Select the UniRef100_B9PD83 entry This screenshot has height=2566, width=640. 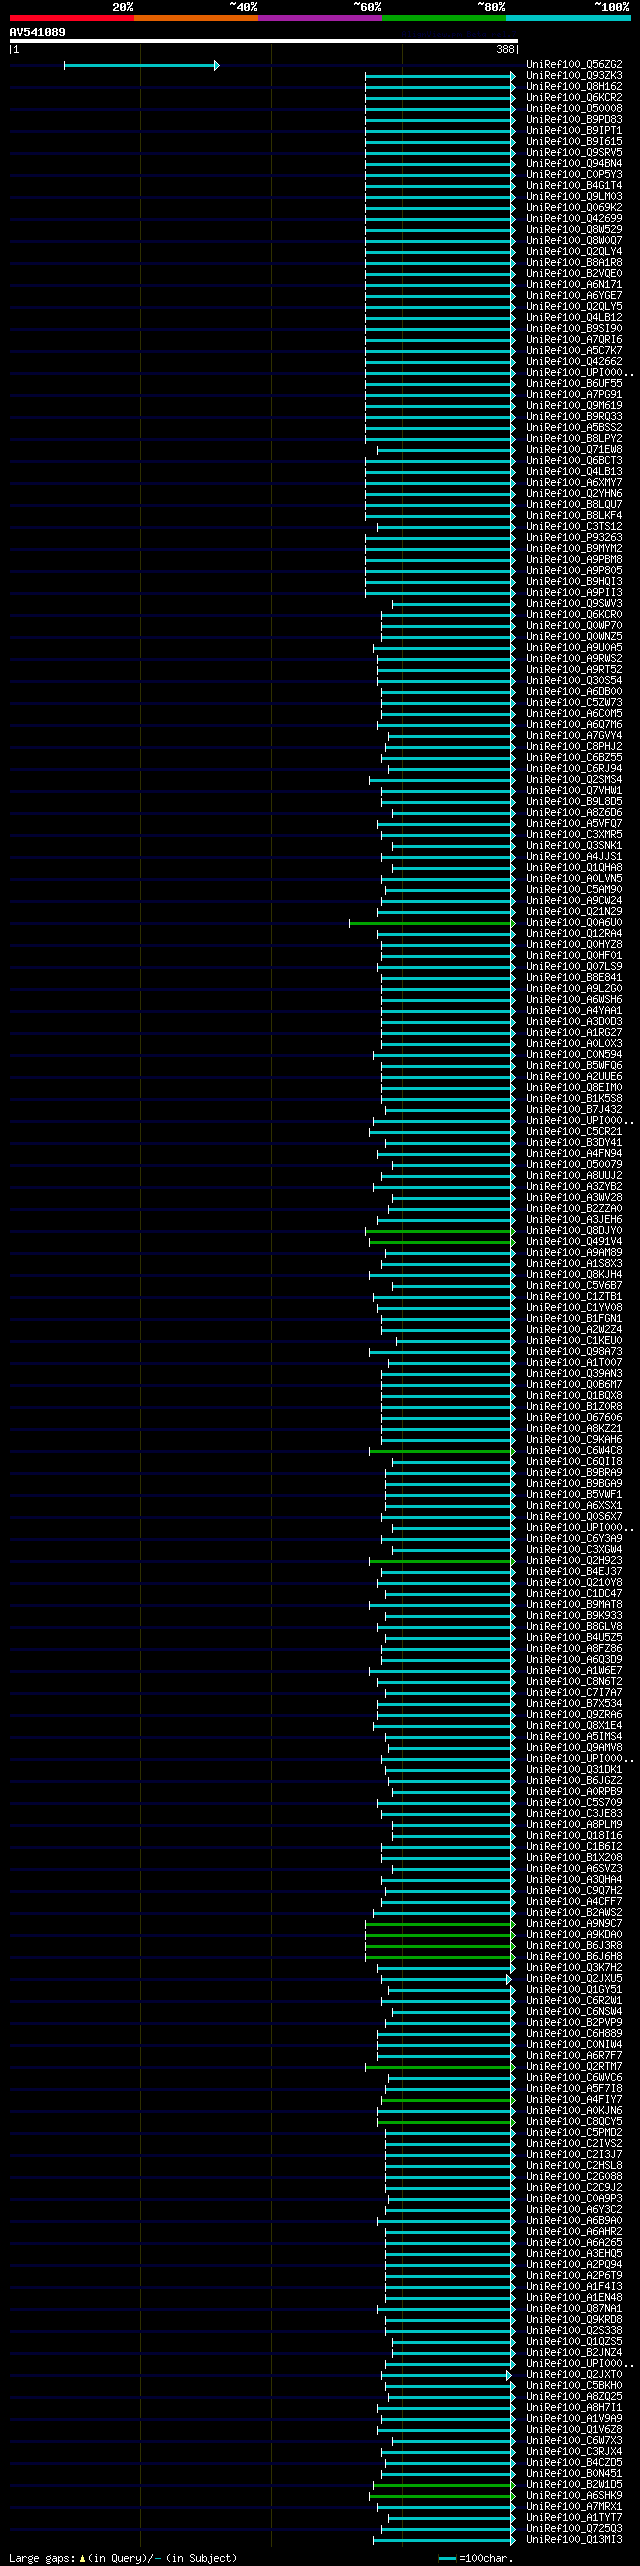(574, 120)
